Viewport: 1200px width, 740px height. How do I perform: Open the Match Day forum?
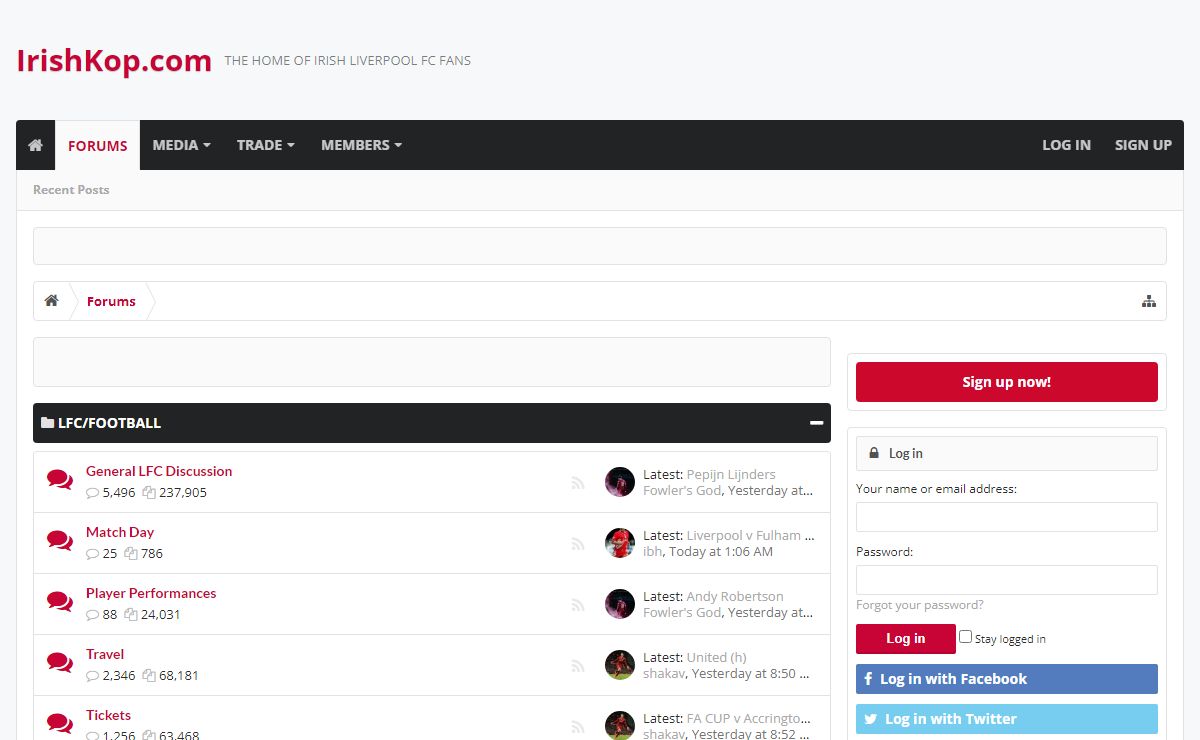point(120,532)
